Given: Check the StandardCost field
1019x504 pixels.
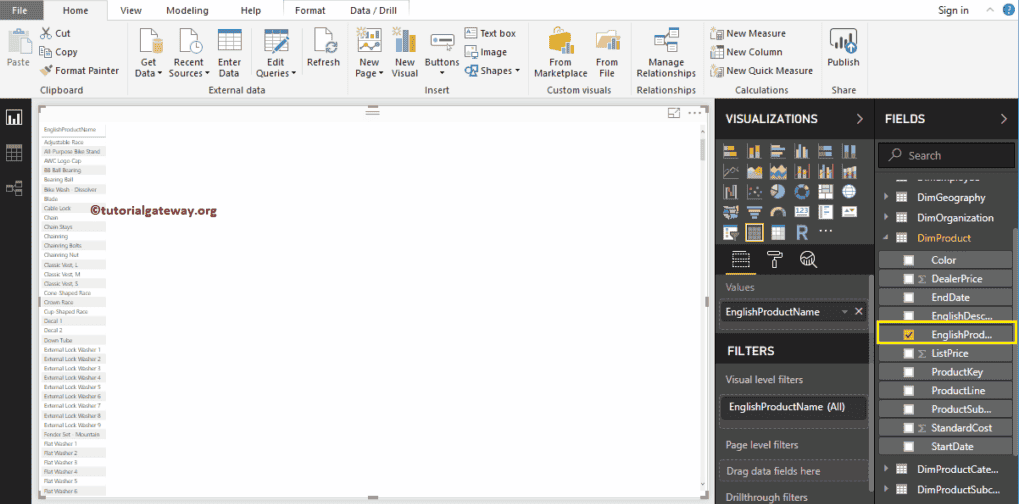Looking at the screenshot, I should tap(909, 428).
